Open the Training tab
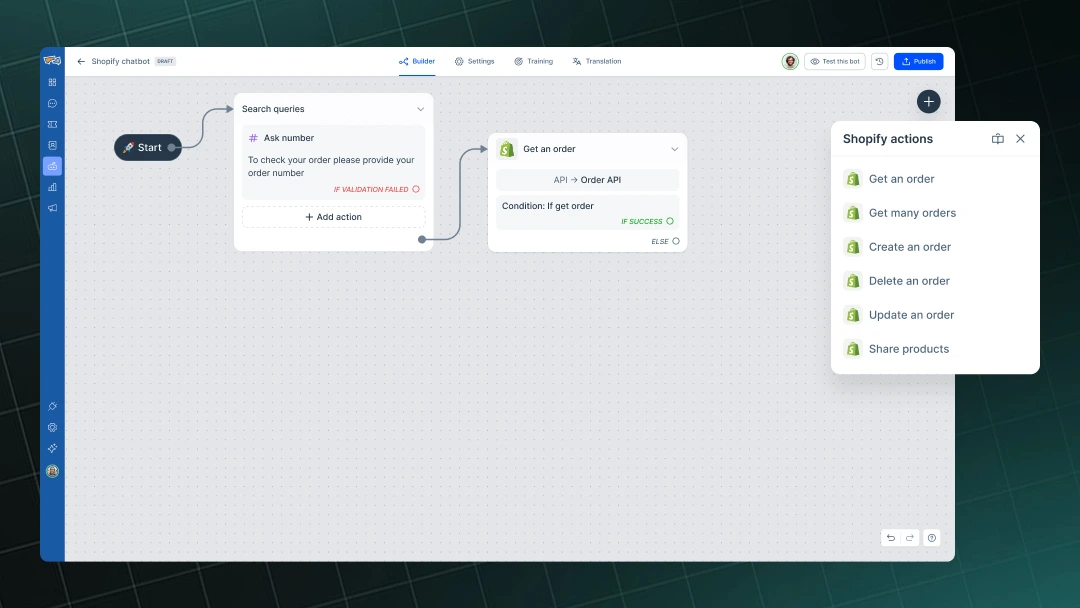This screenshot has height=608, width=1080. [534, 61]
